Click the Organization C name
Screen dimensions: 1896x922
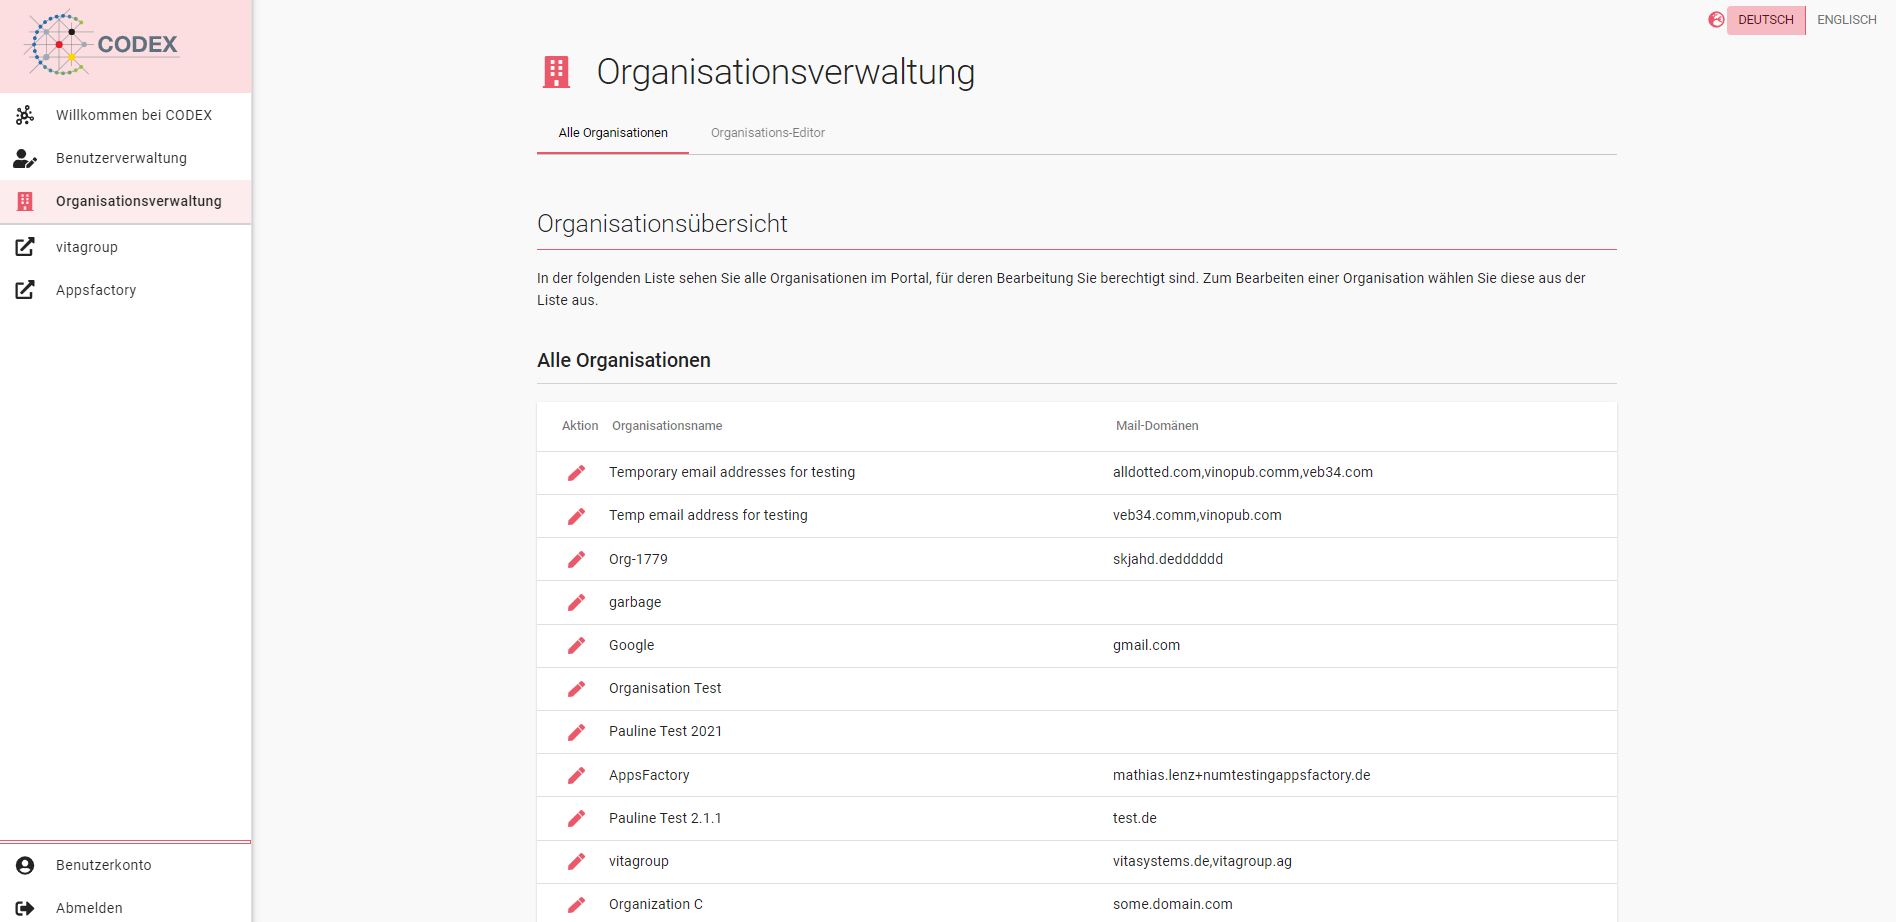(655, 904)
